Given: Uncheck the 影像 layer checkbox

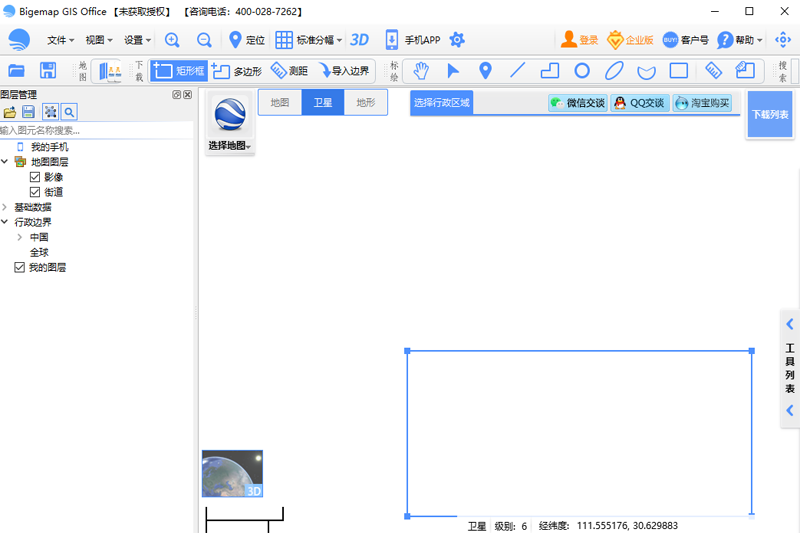Looking at the screenshot, I should (x=35, y=177).
